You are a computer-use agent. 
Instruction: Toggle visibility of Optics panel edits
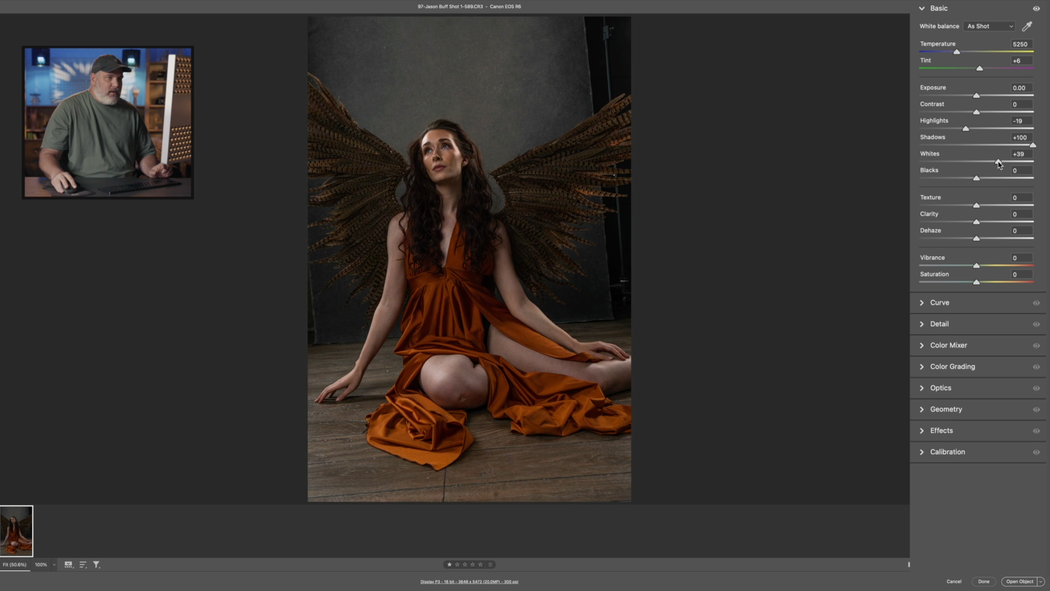pos(1036,389)
